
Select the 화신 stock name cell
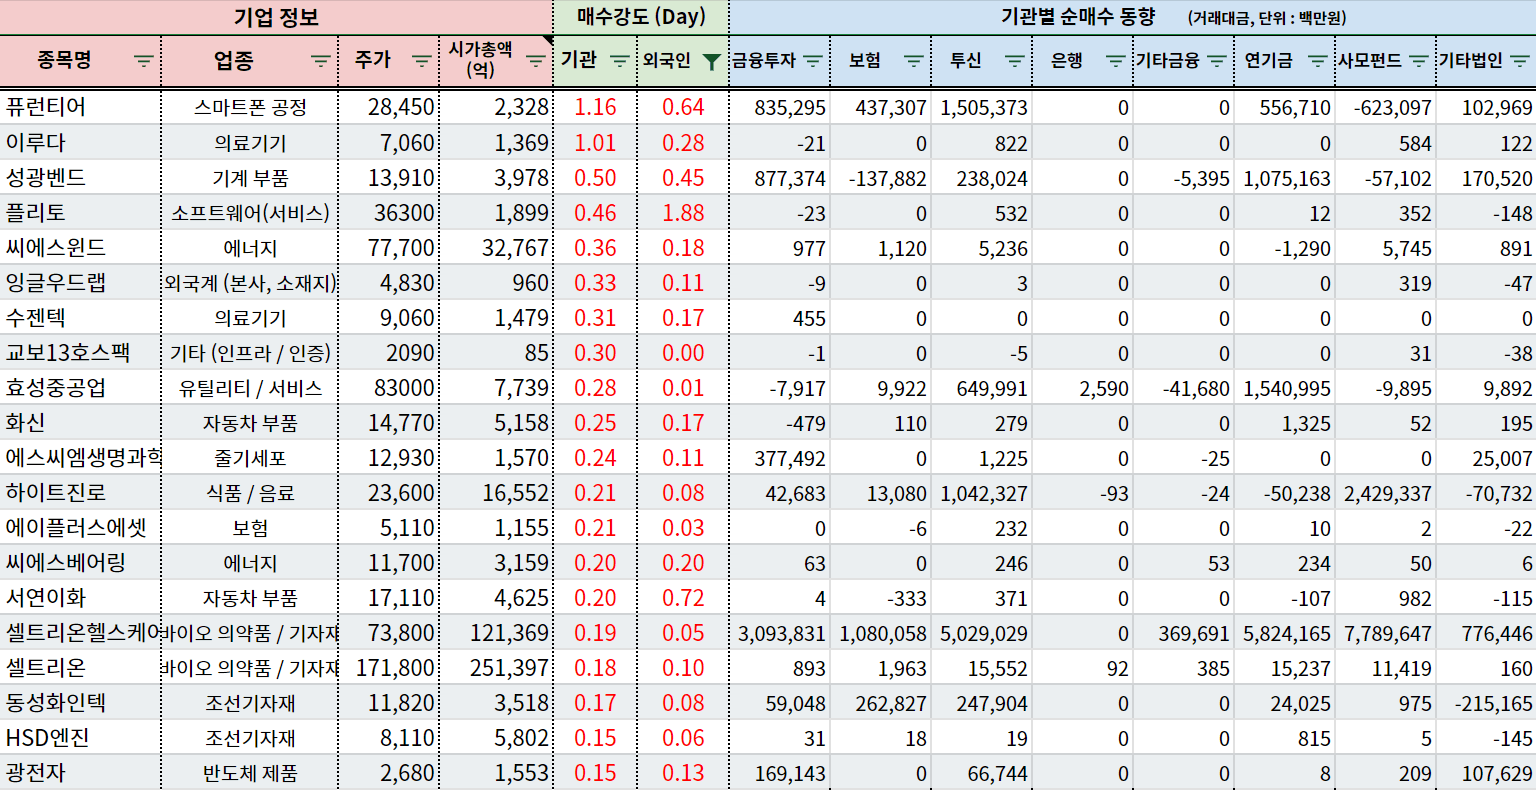[x=80, y=422]
